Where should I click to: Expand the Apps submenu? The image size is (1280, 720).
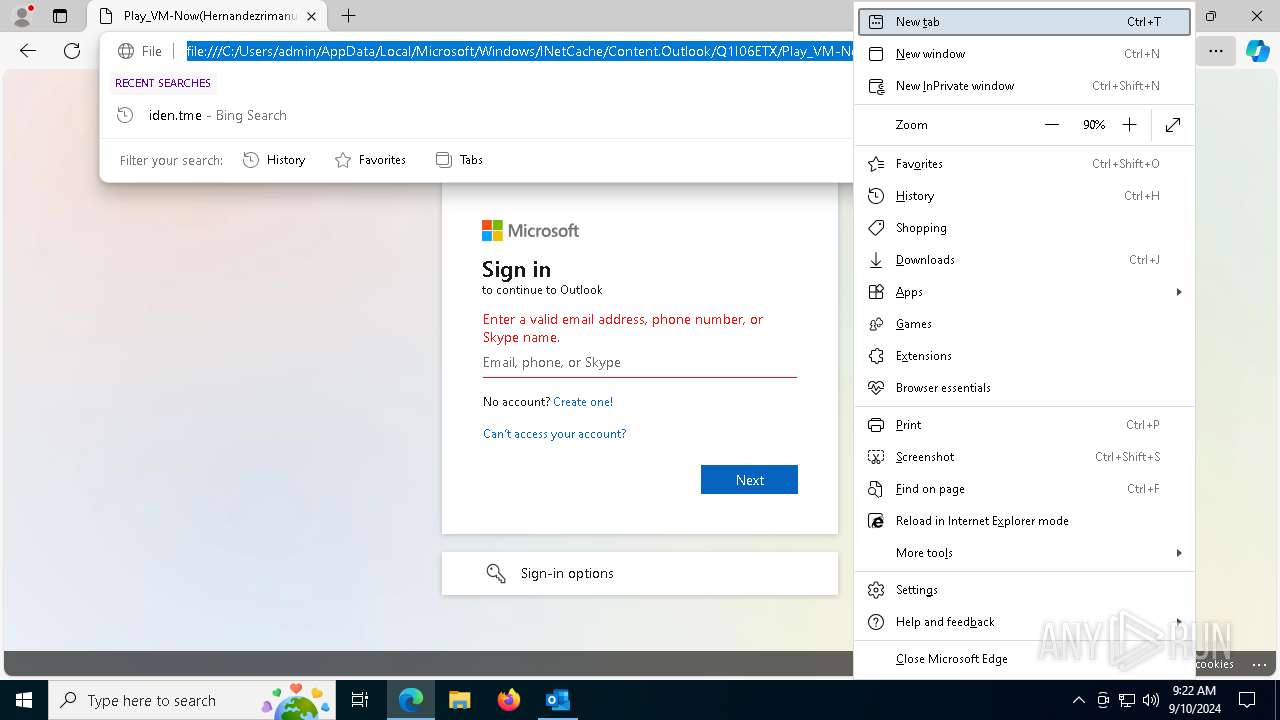point(1025,292)
